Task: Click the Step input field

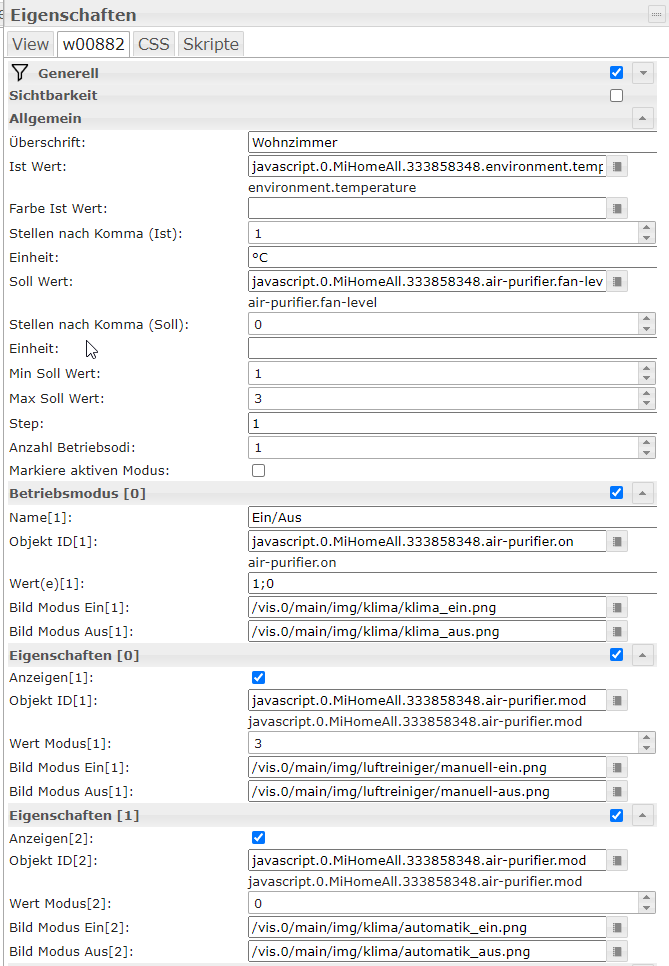Action: [453, 424]
